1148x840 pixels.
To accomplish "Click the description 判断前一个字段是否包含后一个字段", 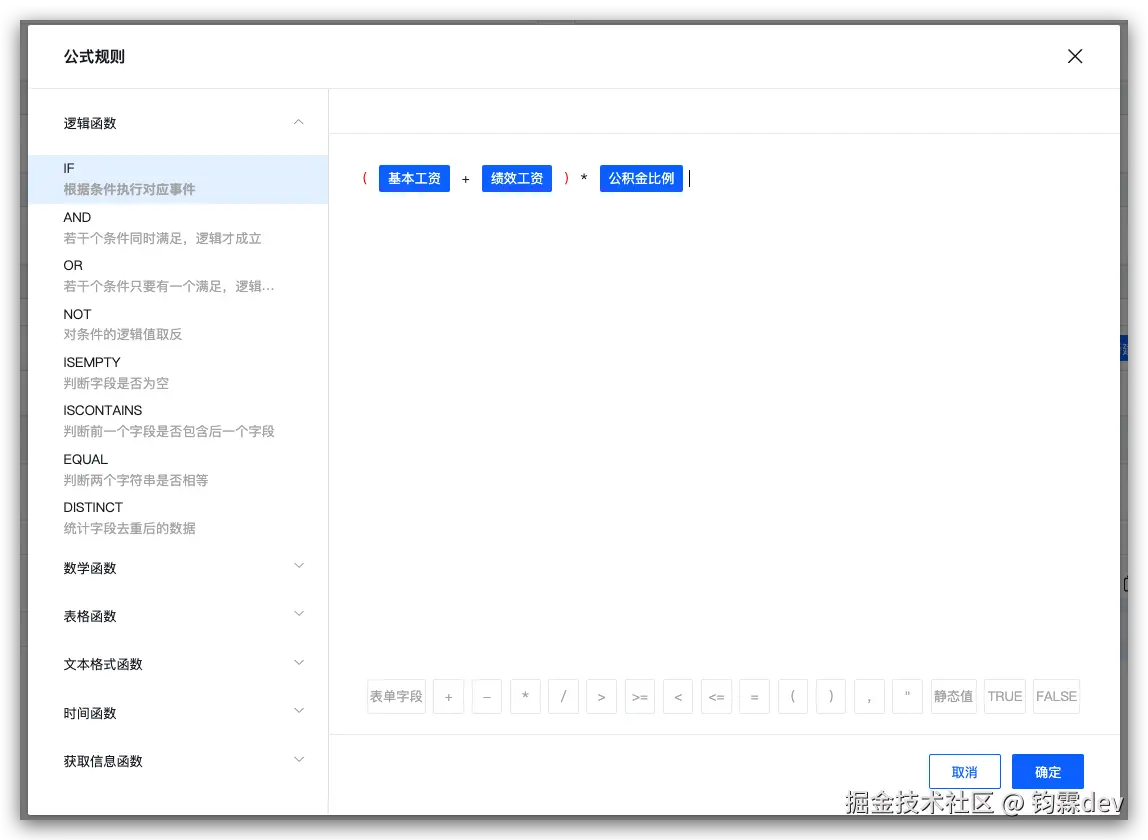I will [x=169, y=431].
